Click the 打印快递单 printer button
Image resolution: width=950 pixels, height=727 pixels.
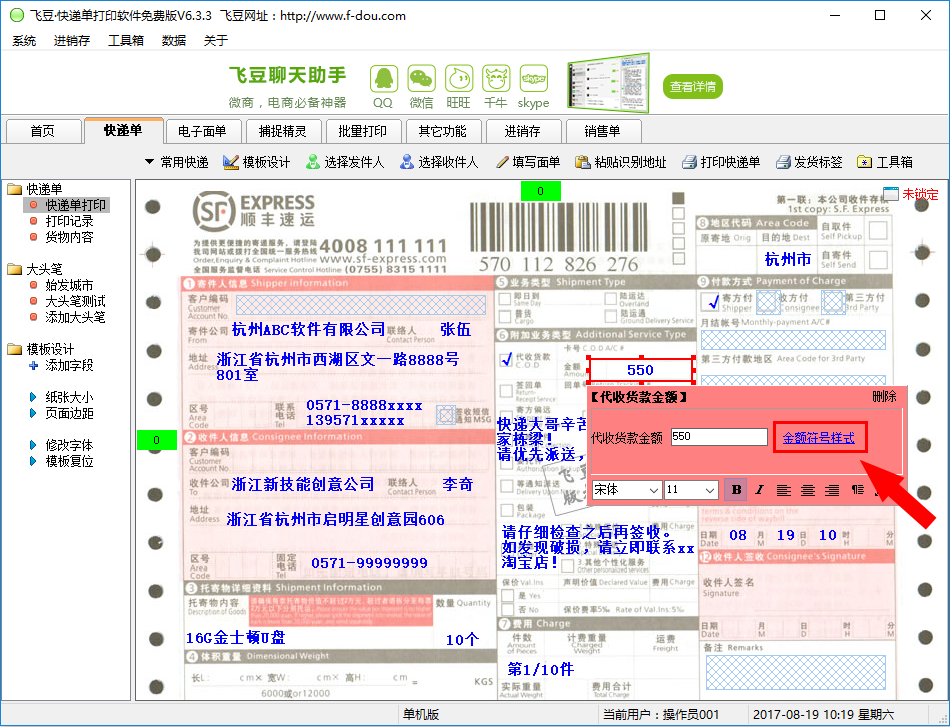[721, 162]
